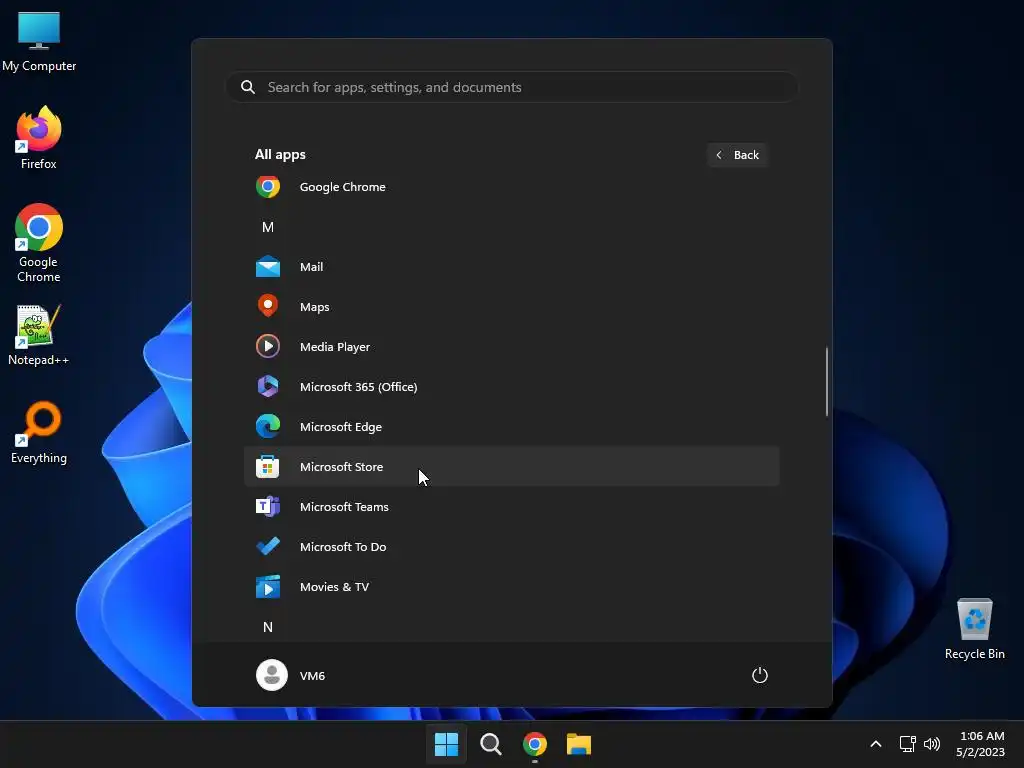Click the "Microsoft Teams" label text
This screenshot has width=1024, height=768.
(344, 507)
